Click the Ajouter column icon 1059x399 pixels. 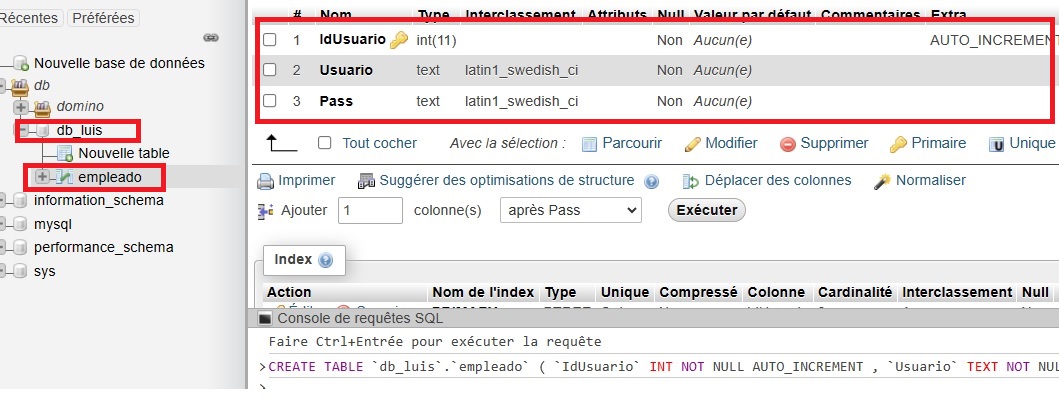coord(265,211)
